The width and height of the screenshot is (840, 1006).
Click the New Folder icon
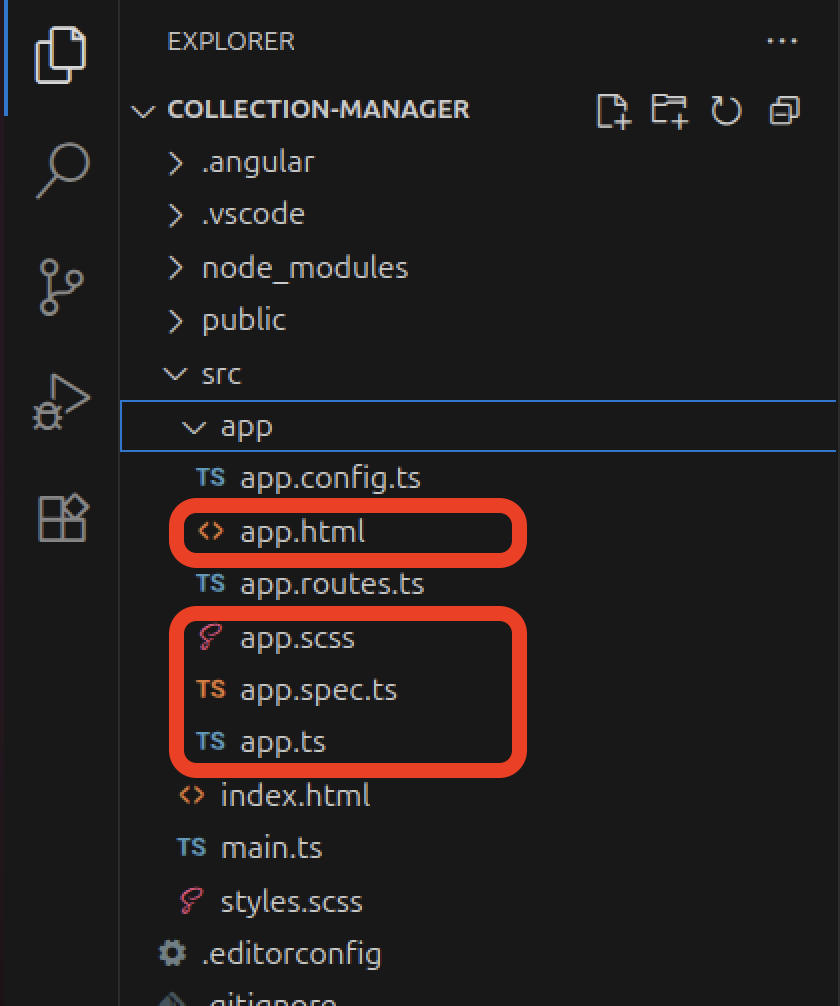[x=669, y=110]
